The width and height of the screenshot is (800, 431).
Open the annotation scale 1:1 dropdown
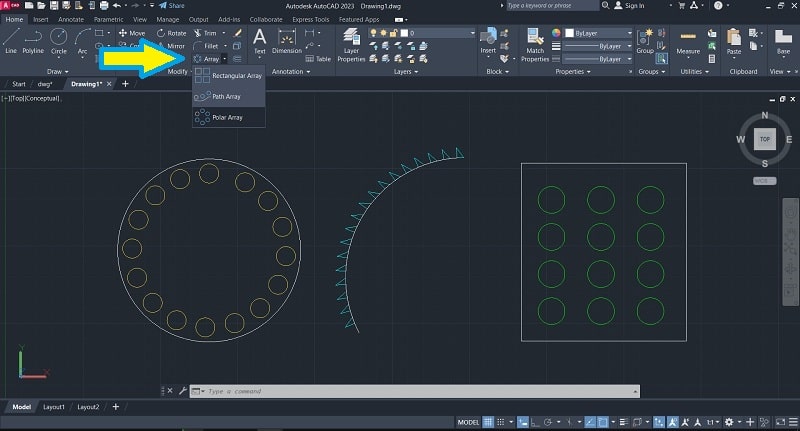pyautogui.click(x=712, y=422)
